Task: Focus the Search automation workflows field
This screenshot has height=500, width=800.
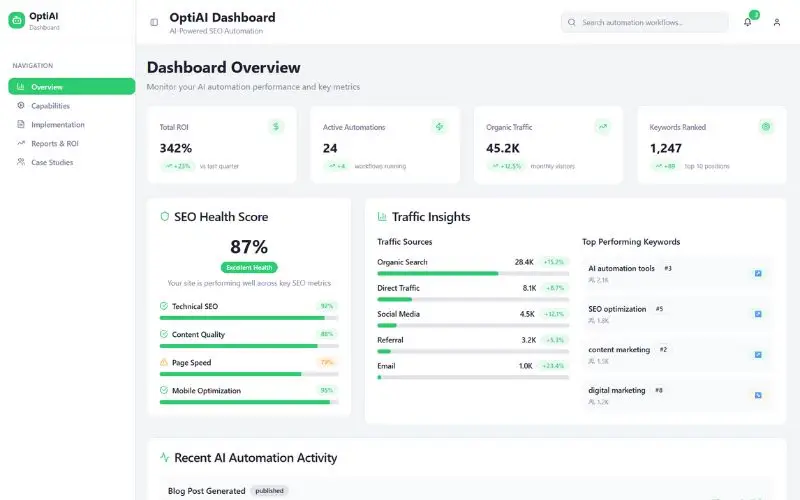Action: pos(645,22)
